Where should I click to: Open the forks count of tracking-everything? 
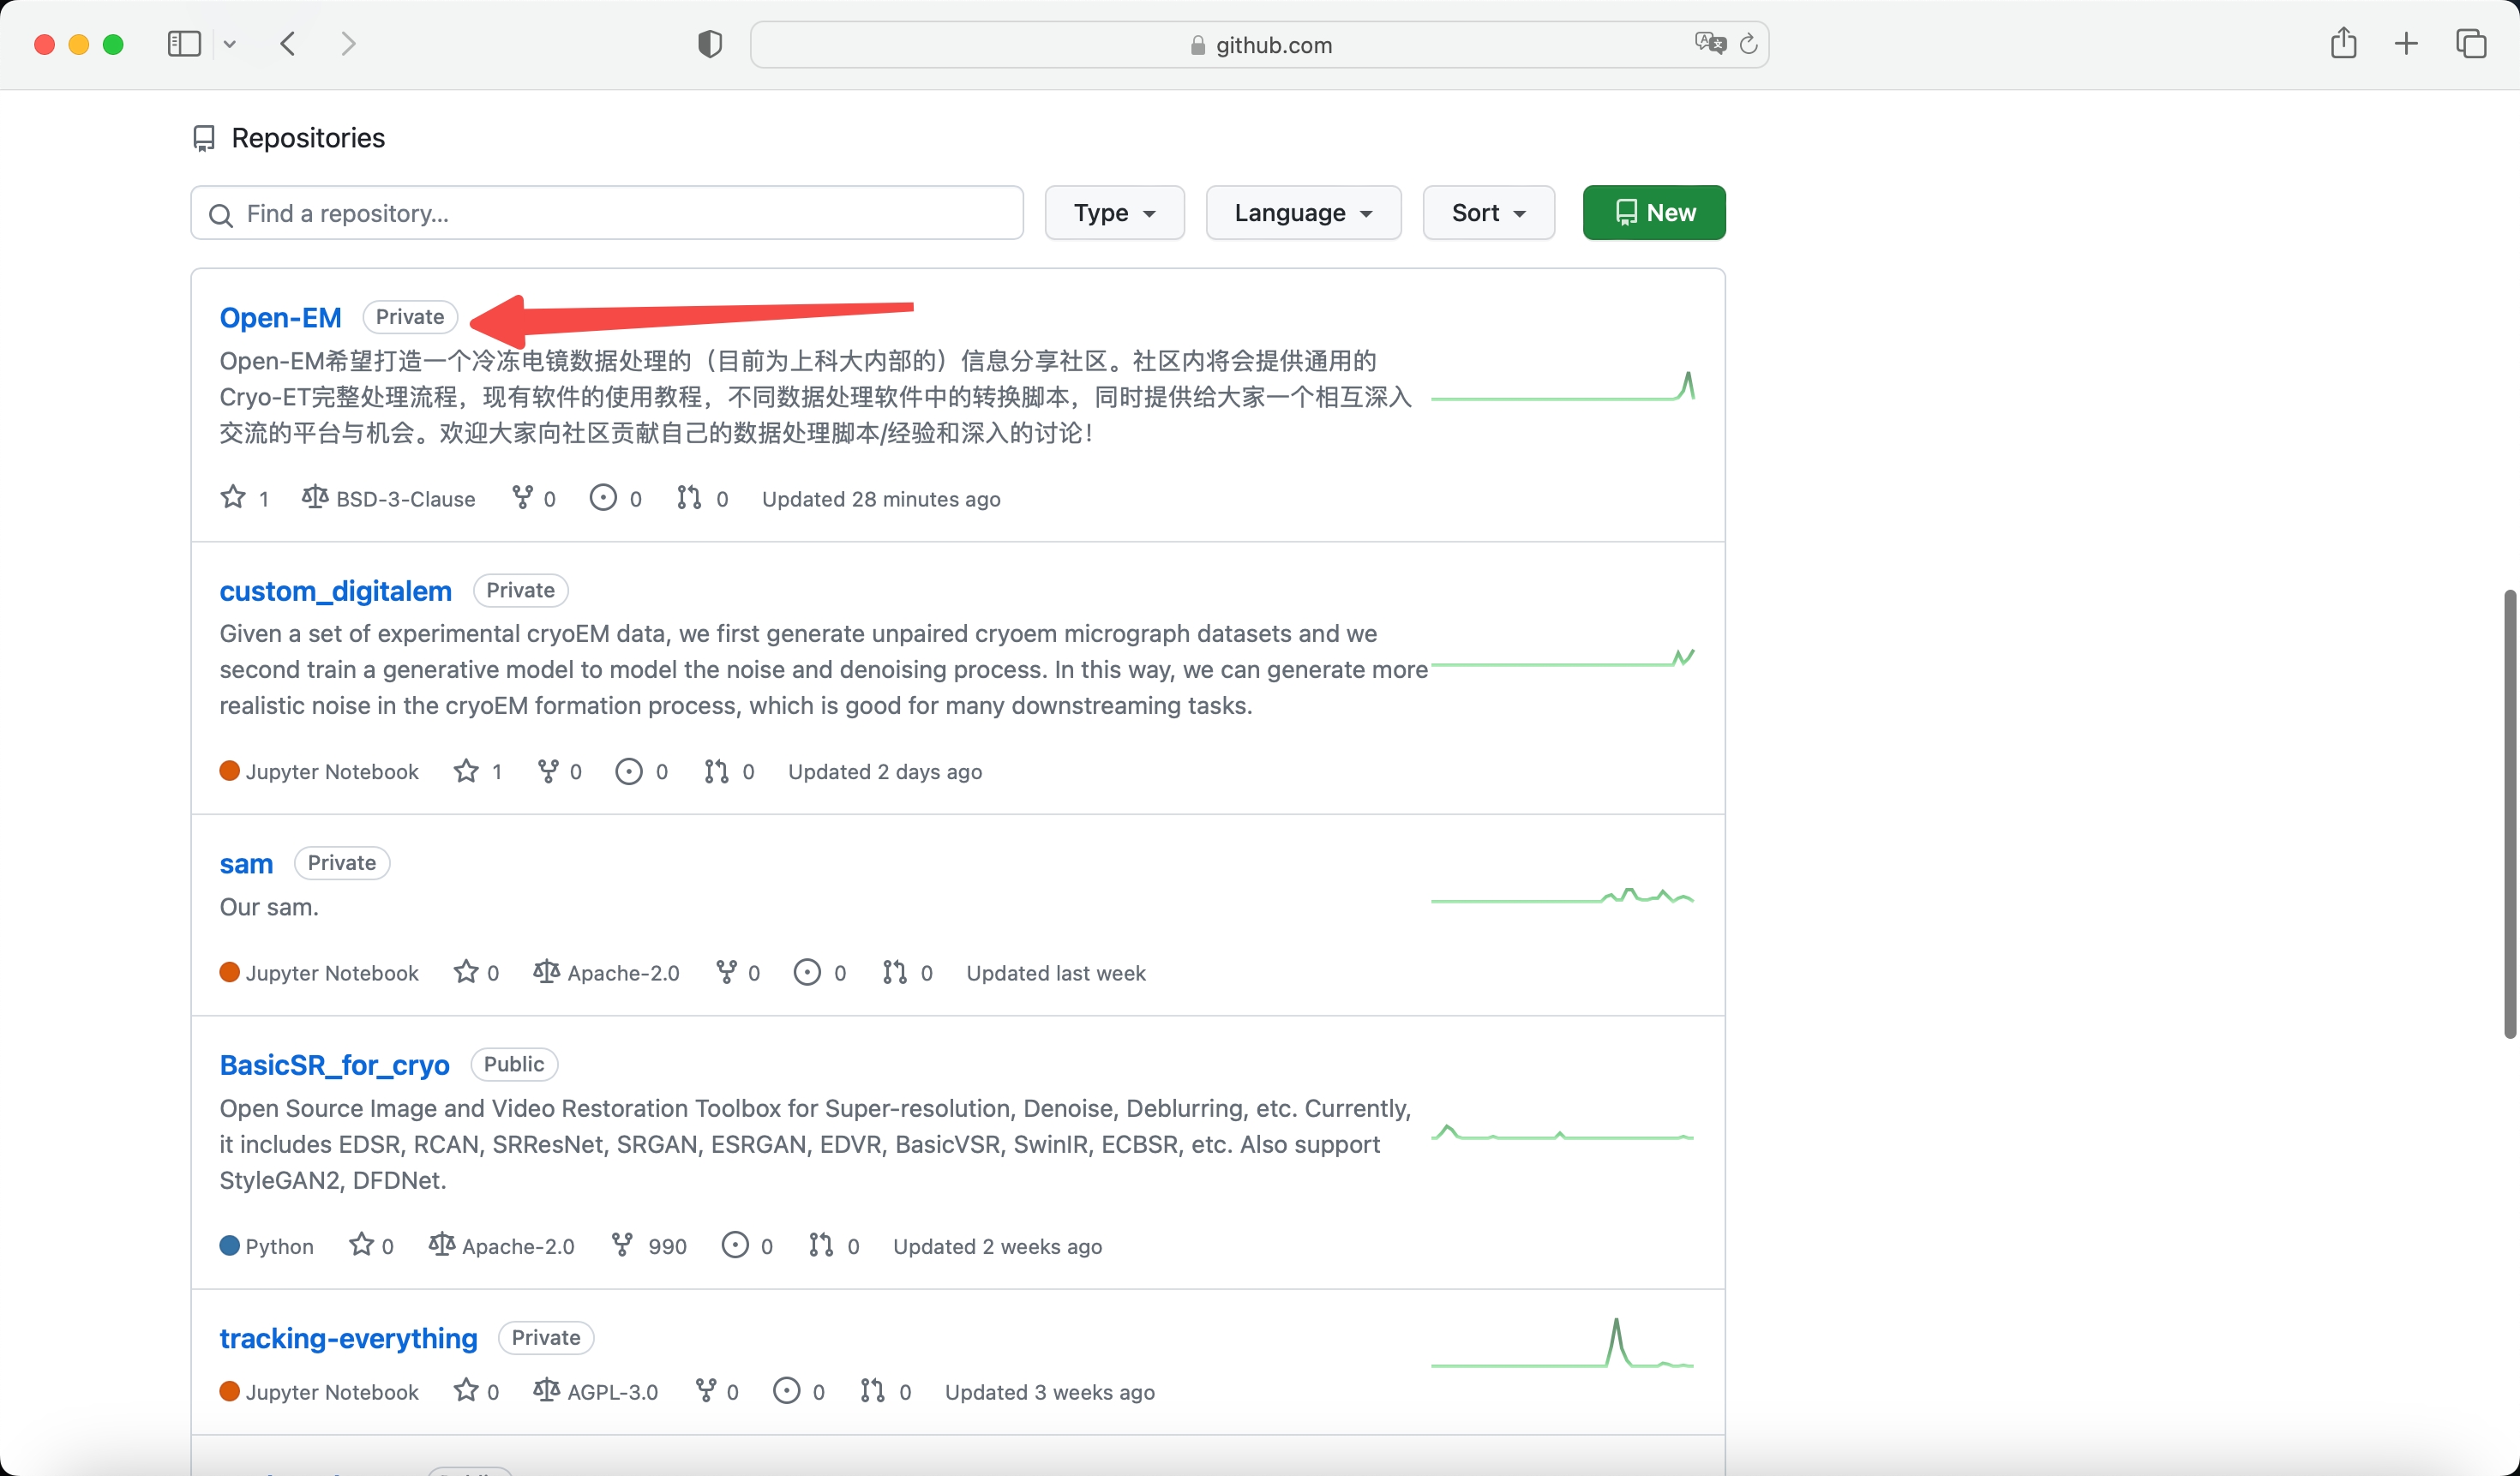pyautogui.click(x=717, y=1392)
